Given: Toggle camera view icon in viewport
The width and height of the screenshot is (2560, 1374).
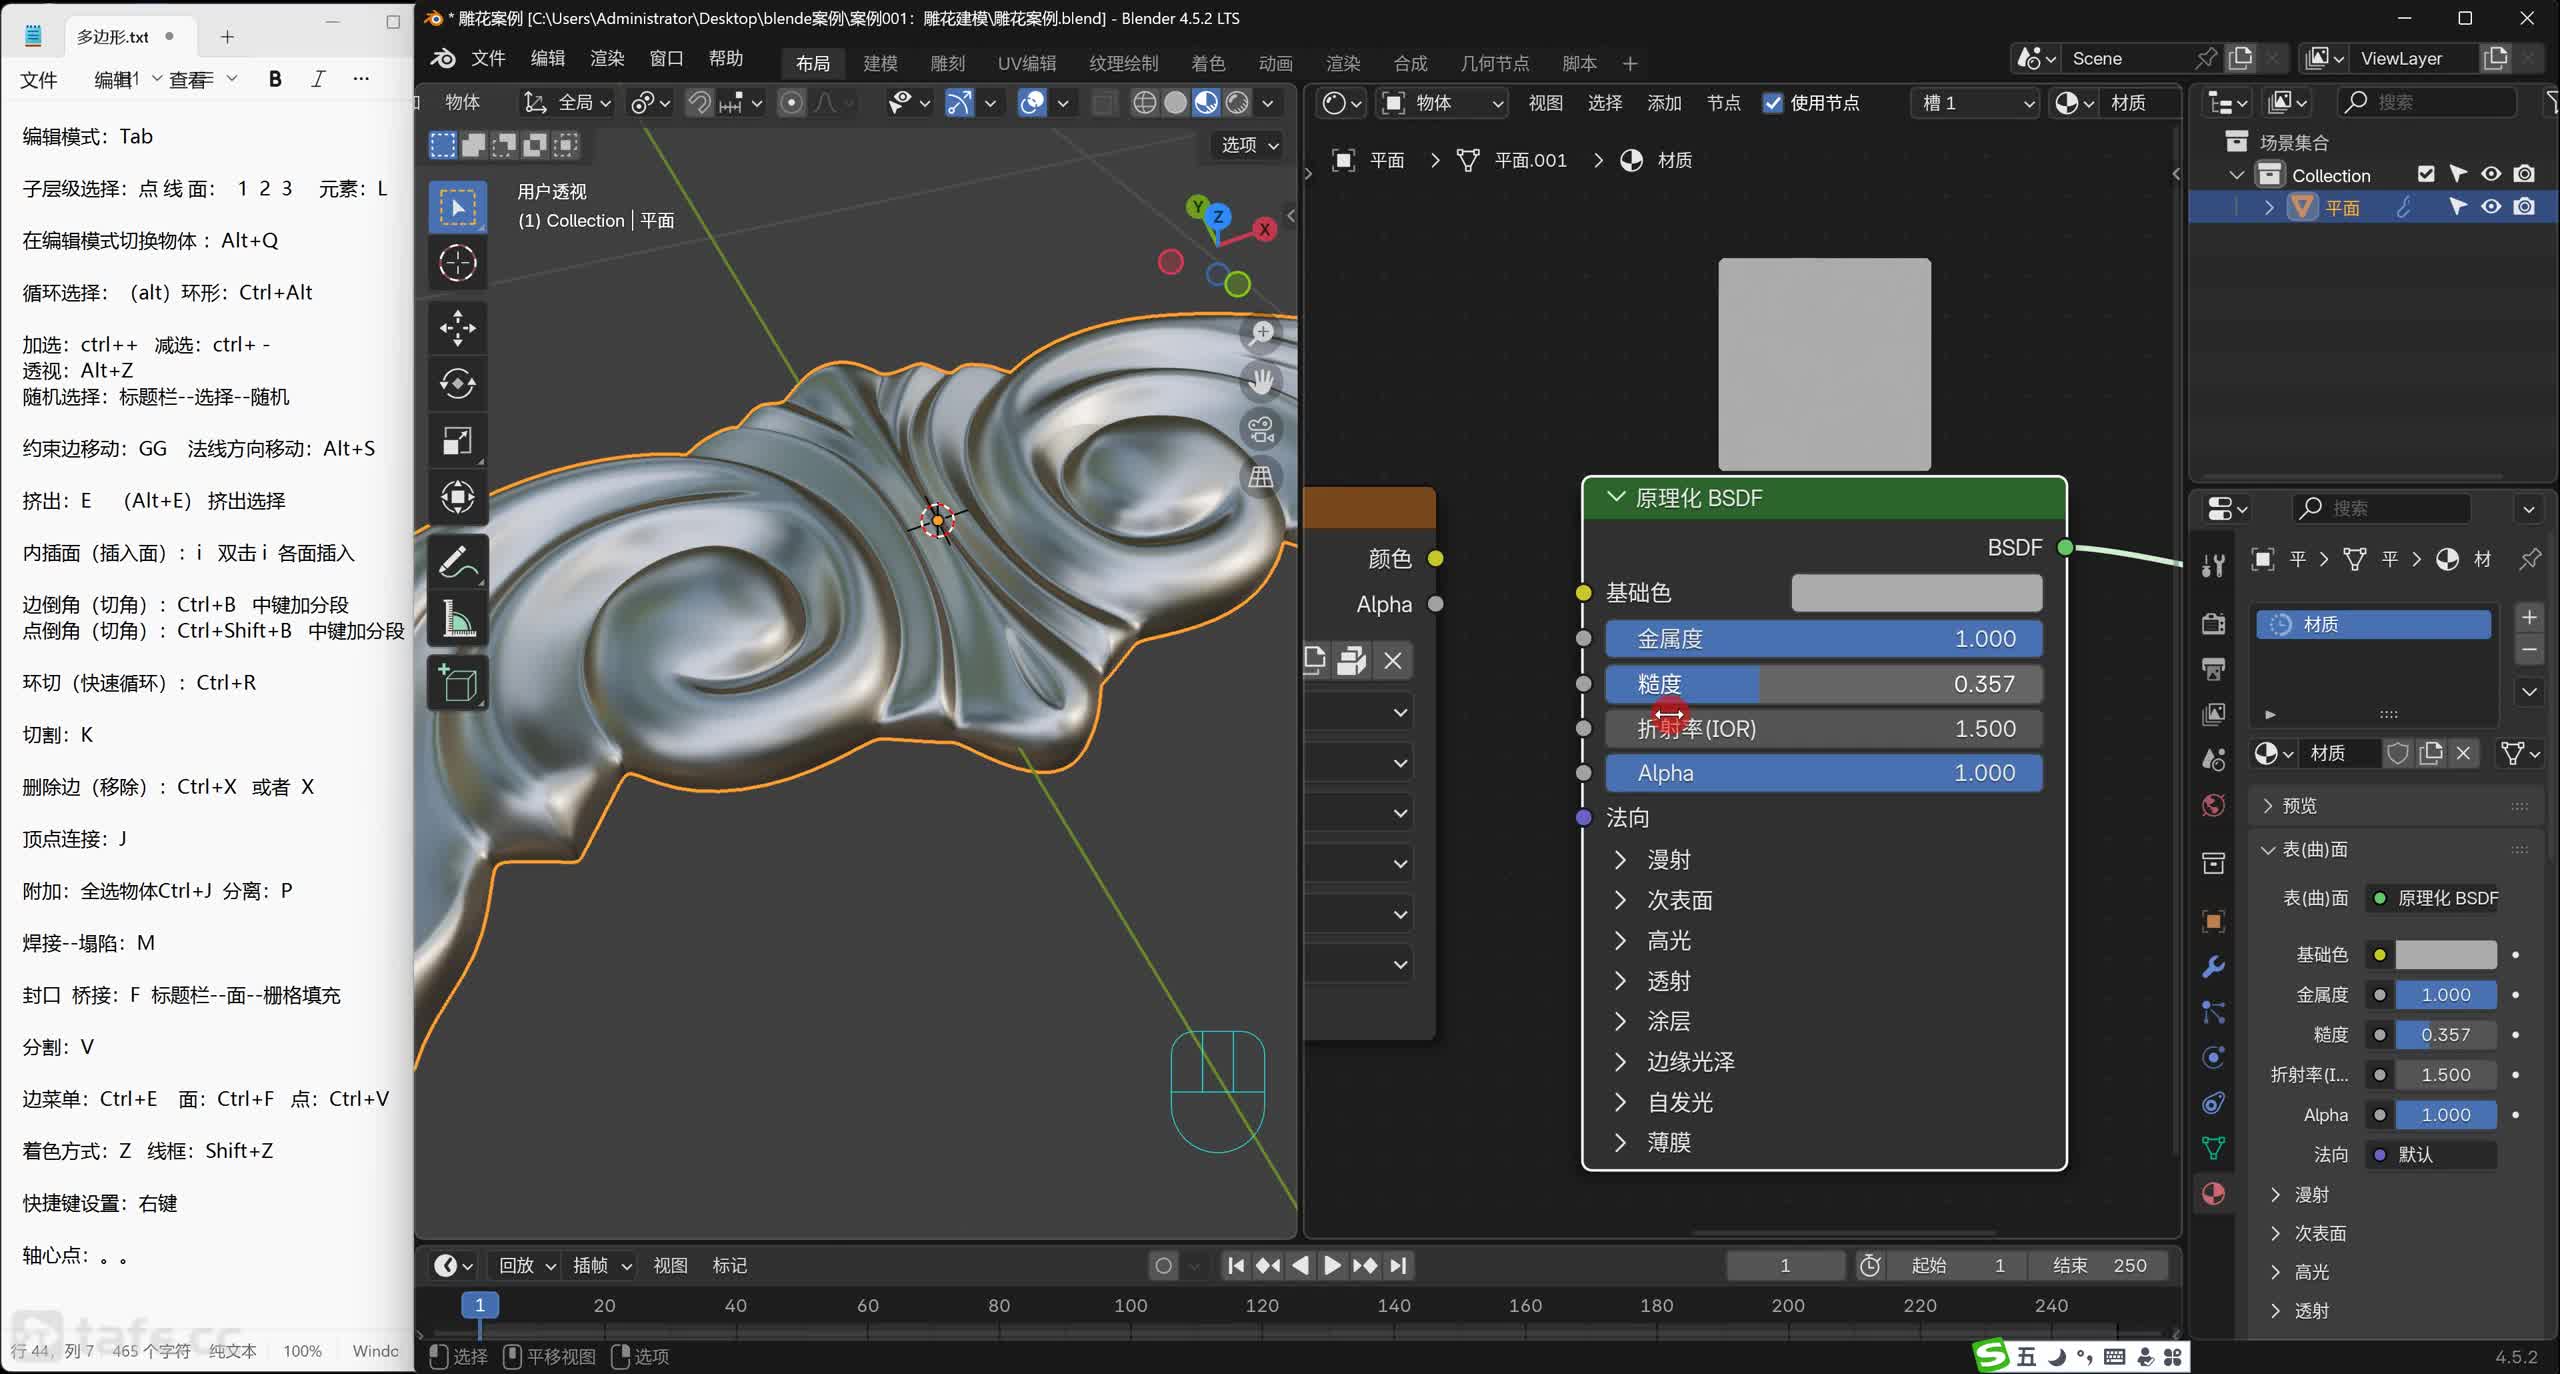Looking at the screenshot, I should [1261, 429].
